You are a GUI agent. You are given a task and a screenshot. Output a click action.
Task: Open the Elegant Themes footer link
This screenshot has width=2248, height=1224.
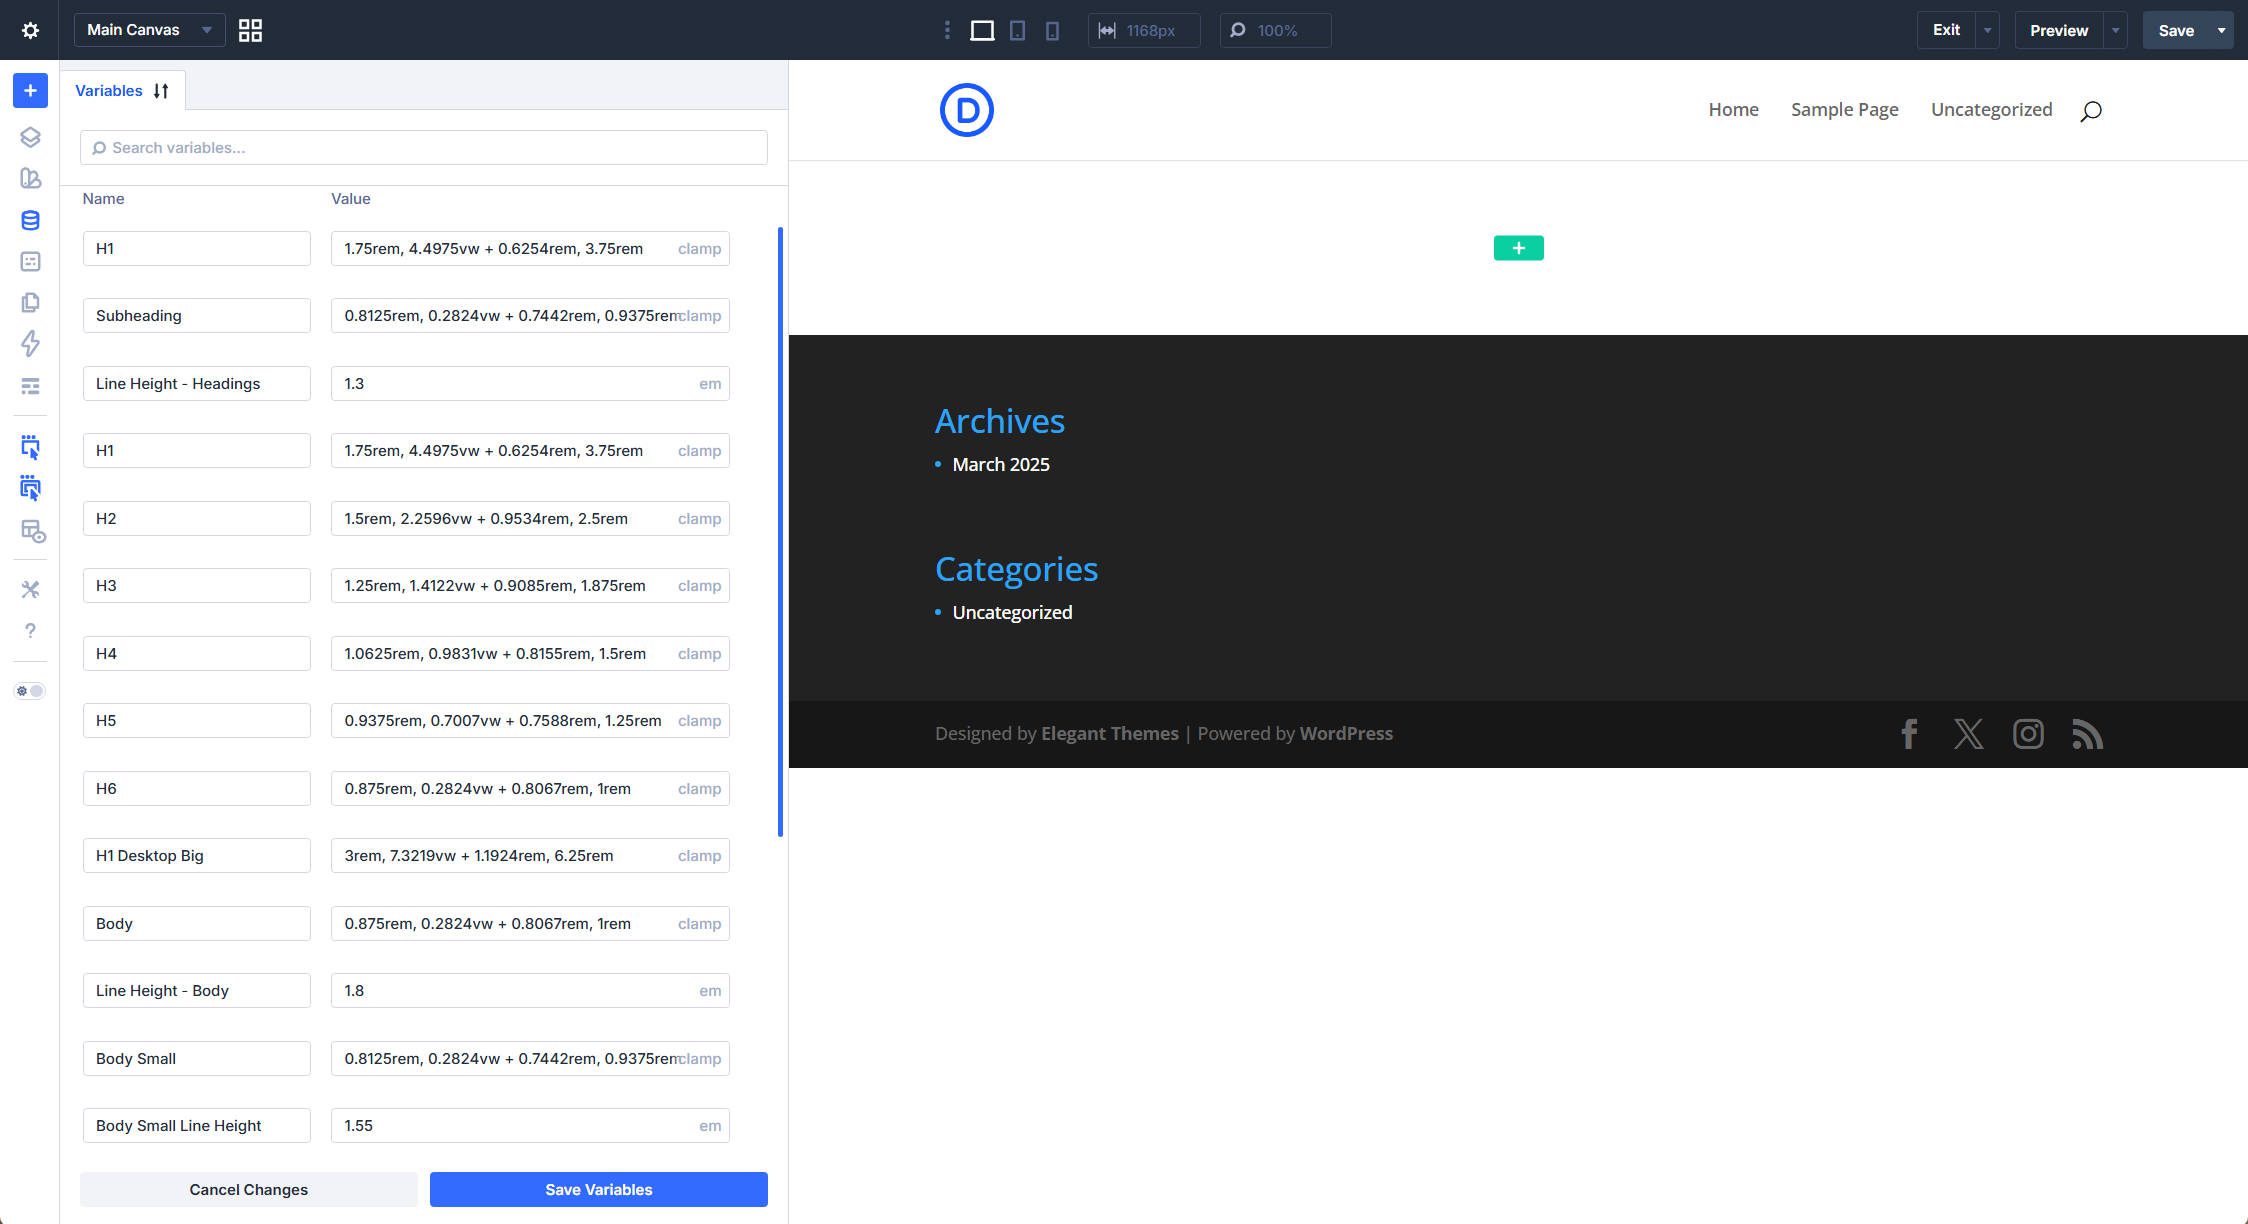(x=1110, y=733)
